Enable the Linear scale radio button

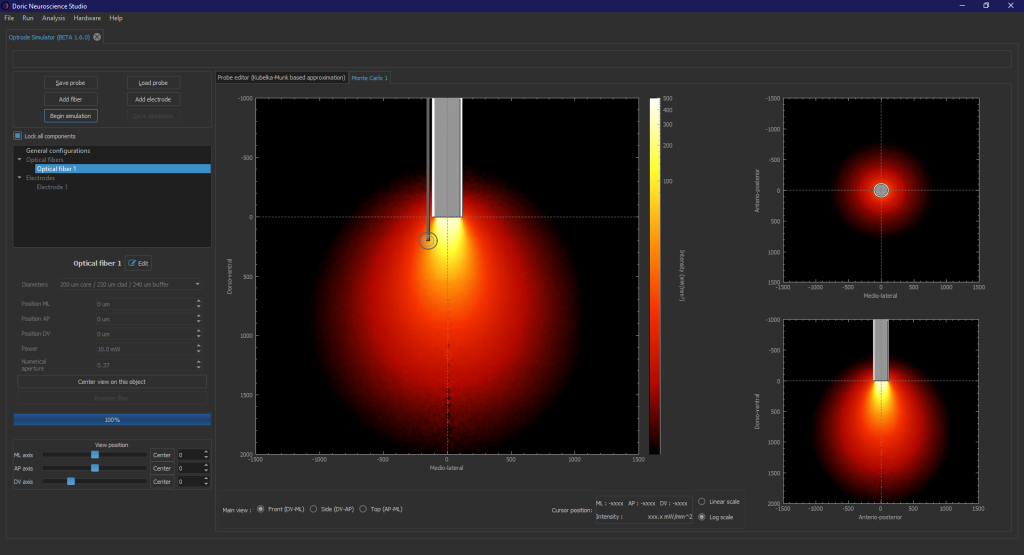[702, 501]
